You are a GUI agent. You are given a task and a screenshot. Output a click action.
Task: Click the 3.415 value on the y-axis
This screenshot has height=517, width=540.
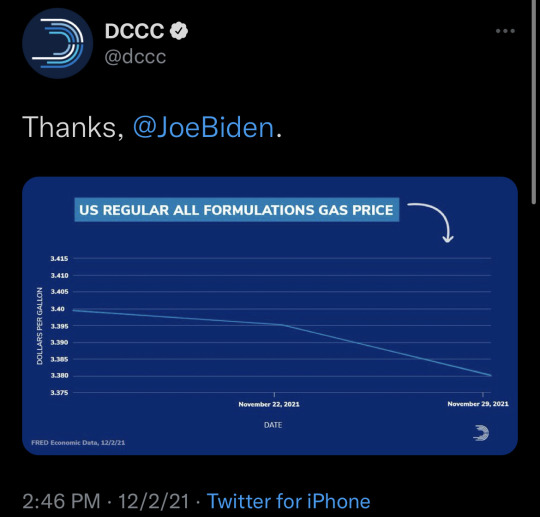(x=59, y=258)
